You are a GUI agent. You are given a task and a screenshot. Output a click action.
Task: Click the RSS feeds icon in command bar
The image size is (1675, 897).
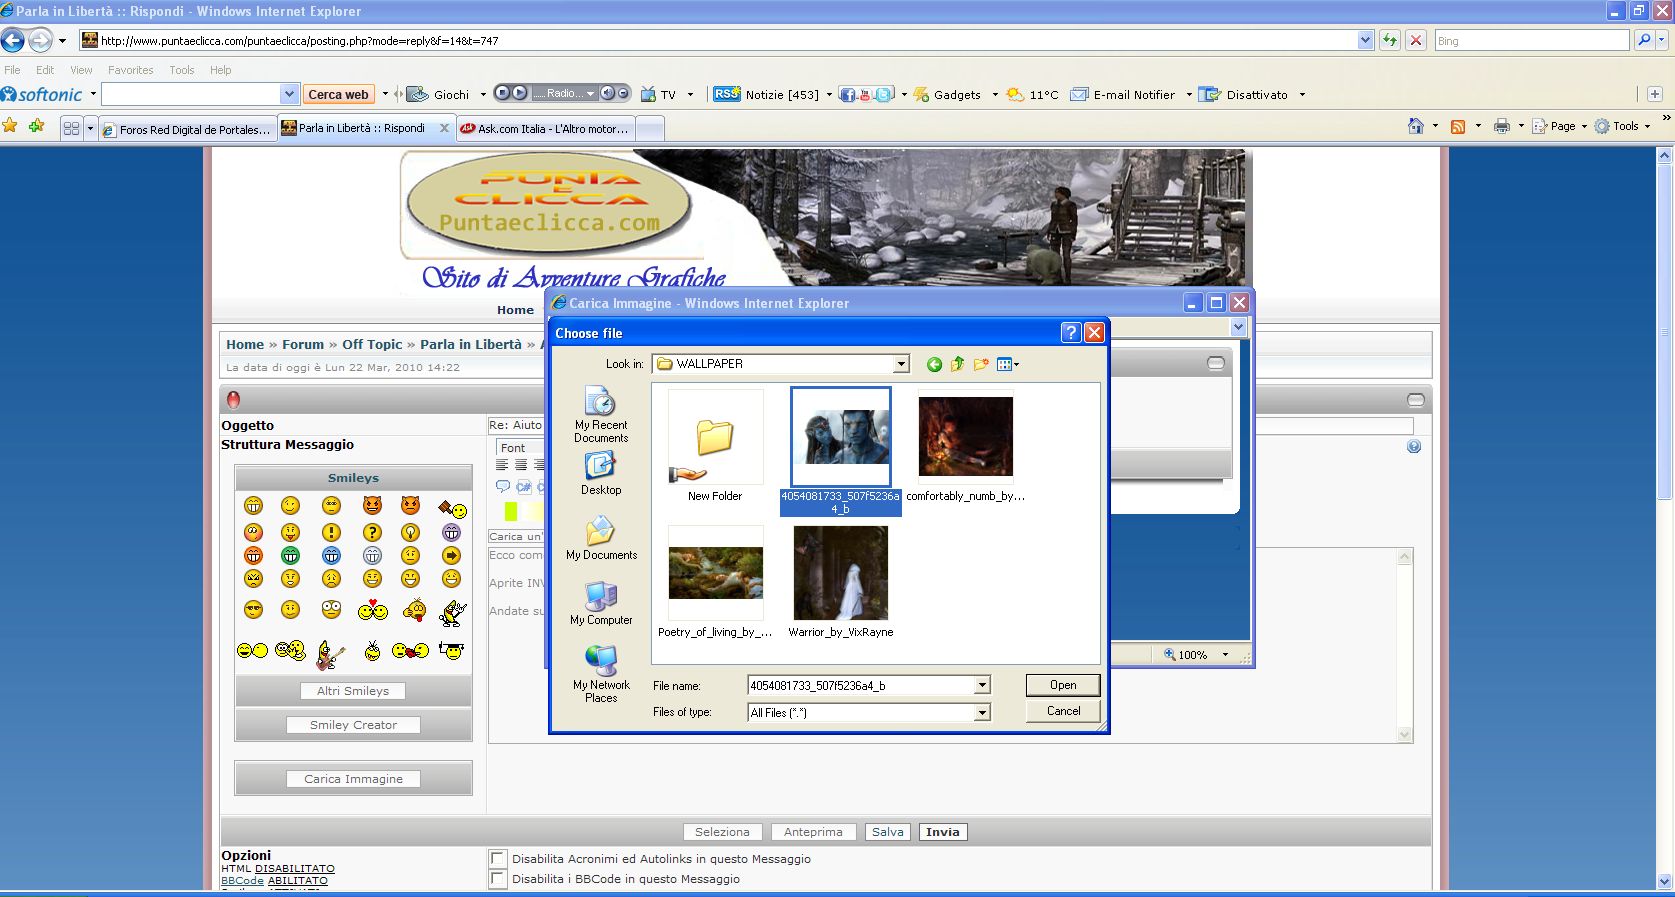[x=1458, y=126]
